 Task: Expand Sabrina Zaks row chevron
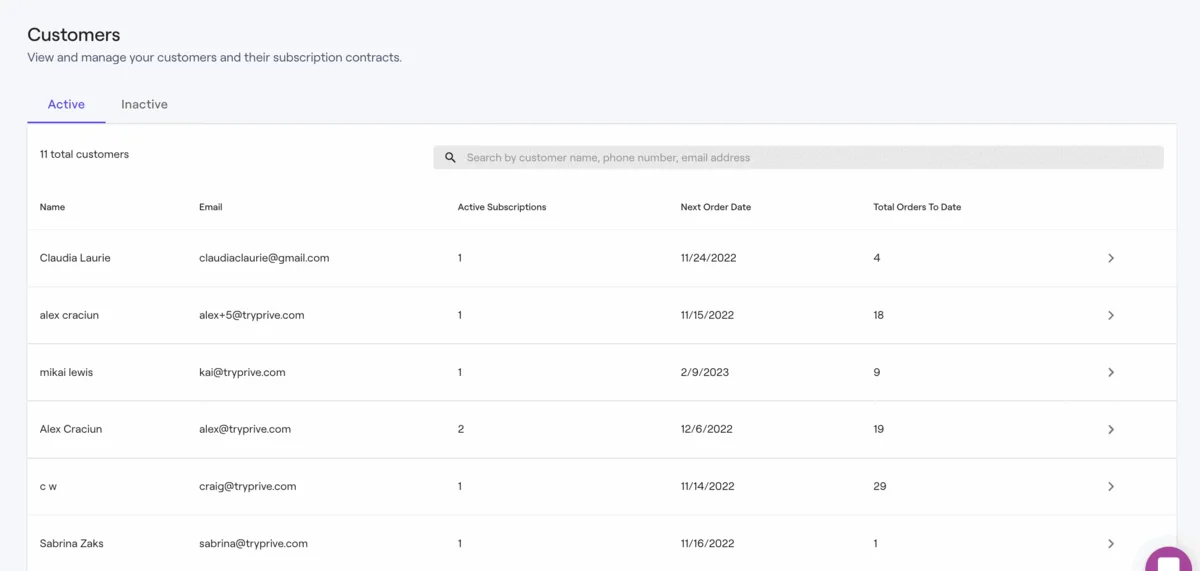[x=1111, y=543]
